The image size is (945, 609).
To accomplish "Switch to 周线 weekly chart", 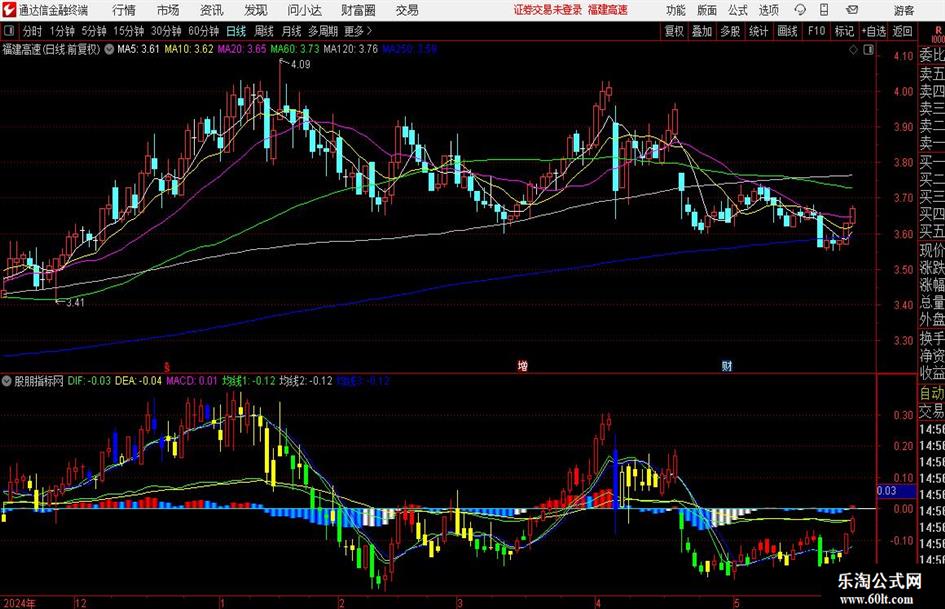I will [264, 31].
